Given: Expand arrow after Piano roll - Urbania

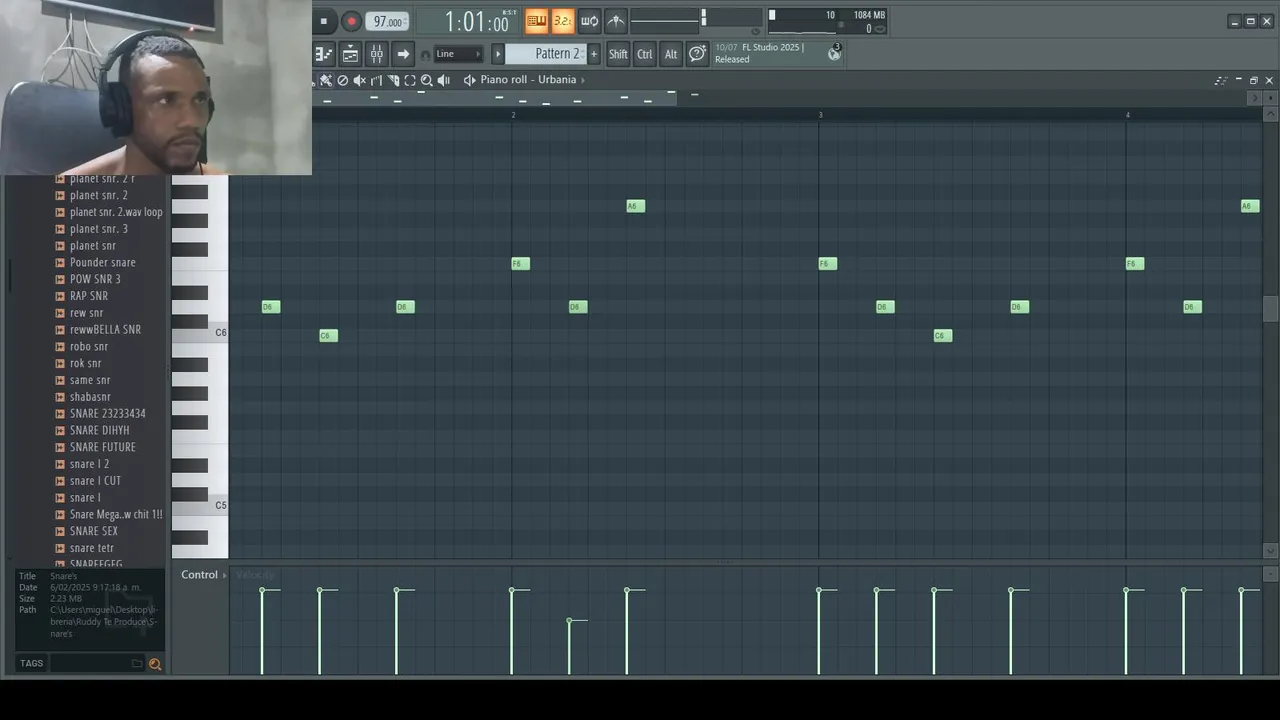Looking at the screenshot, I should point(583,80).
